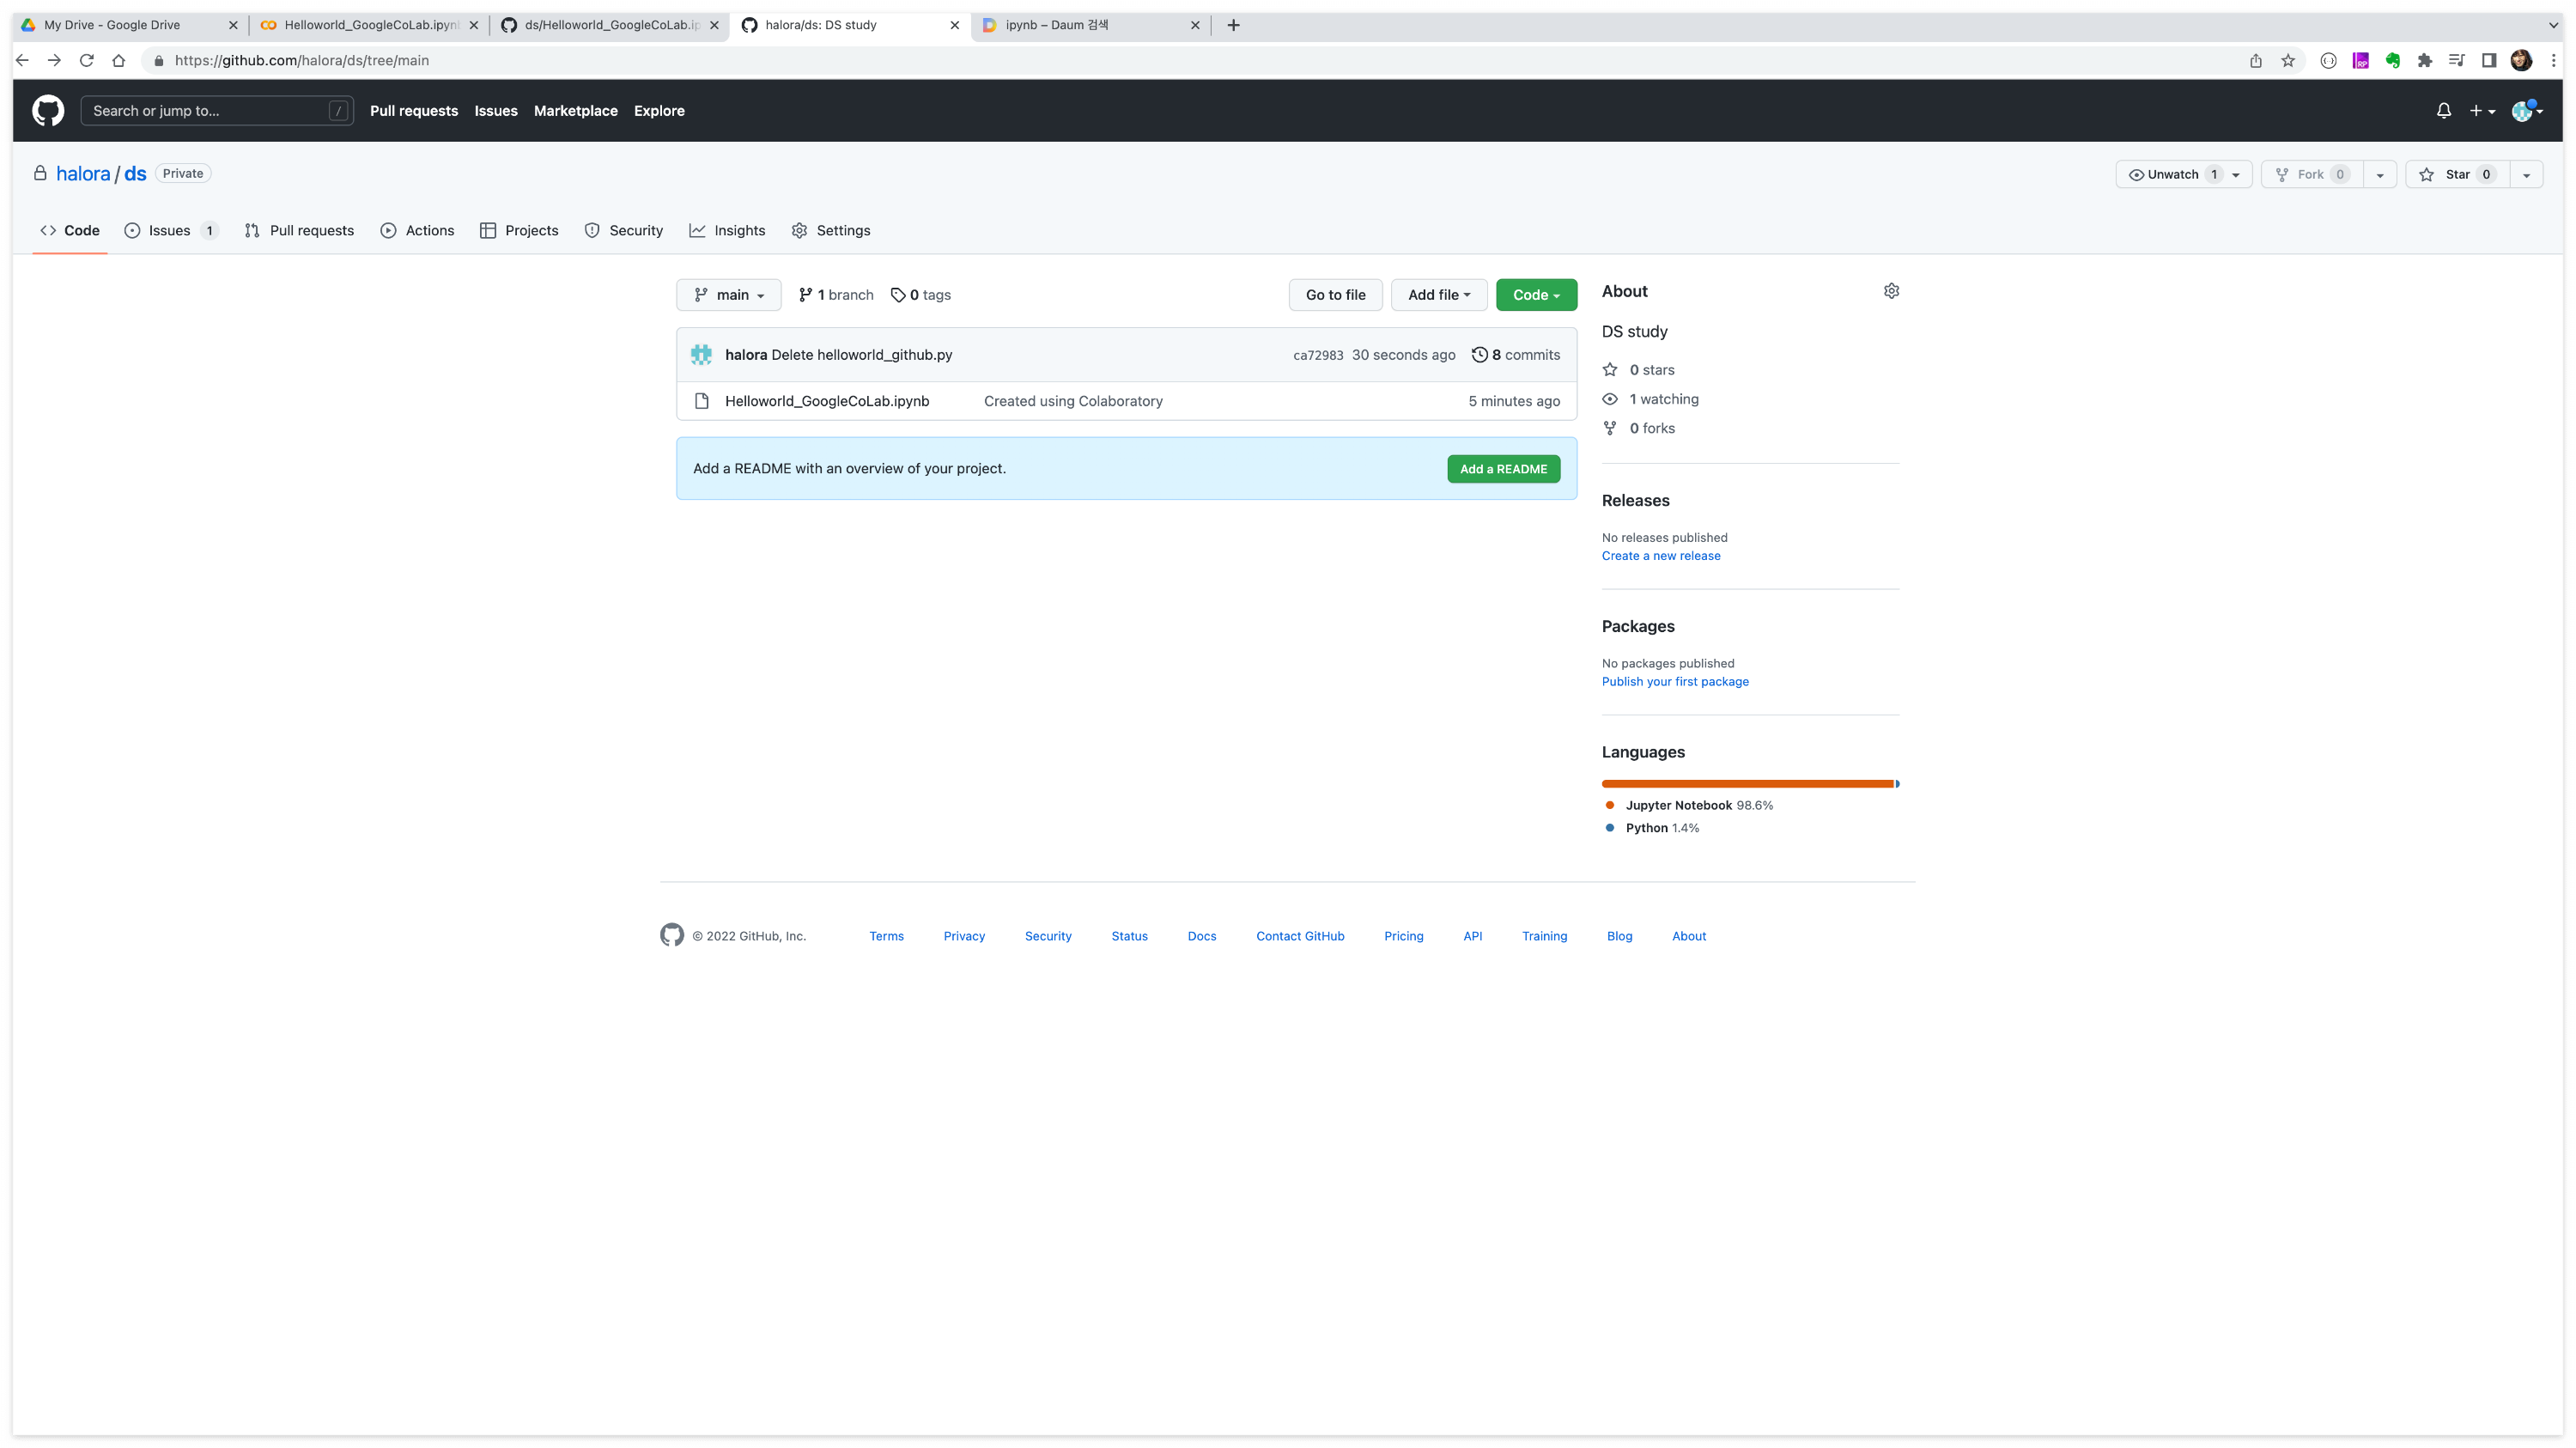Open main branch selector dropdown

pos(729,295)
